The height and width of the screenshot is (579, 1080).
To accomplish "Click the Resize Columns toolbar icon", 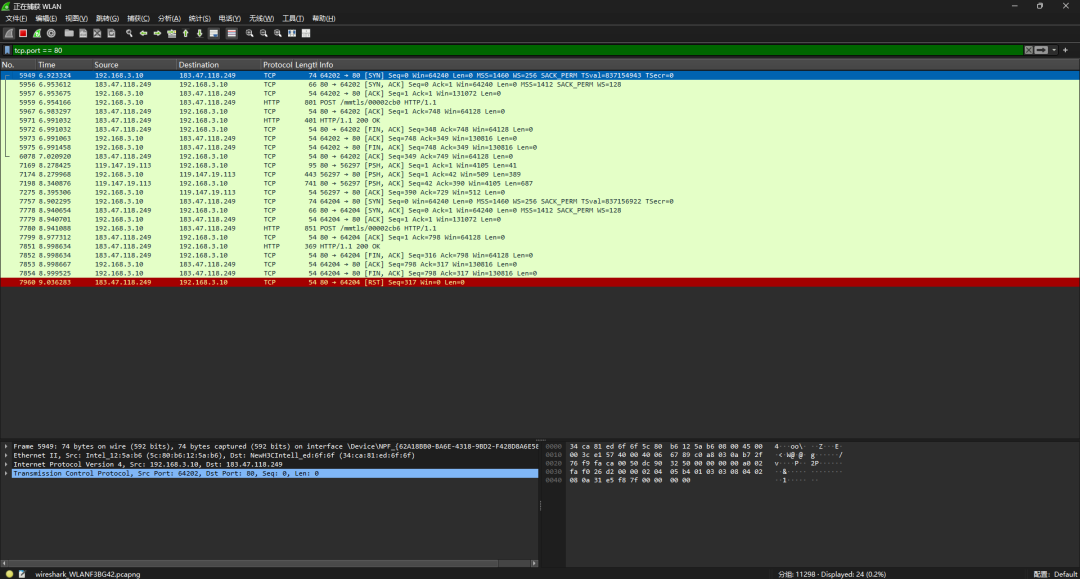I will pyautogui.click(x=306, y=33).
